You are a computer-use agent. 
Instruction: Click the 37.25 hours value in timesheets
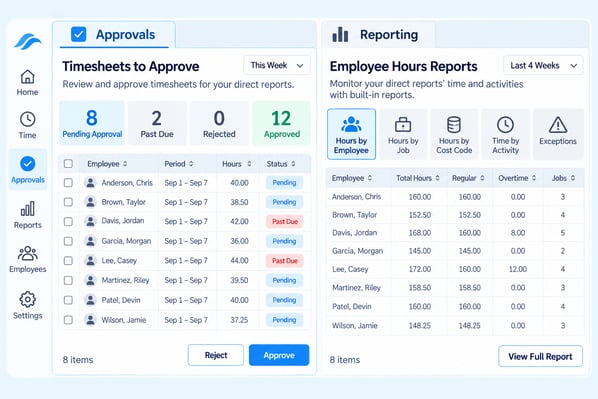239,320
